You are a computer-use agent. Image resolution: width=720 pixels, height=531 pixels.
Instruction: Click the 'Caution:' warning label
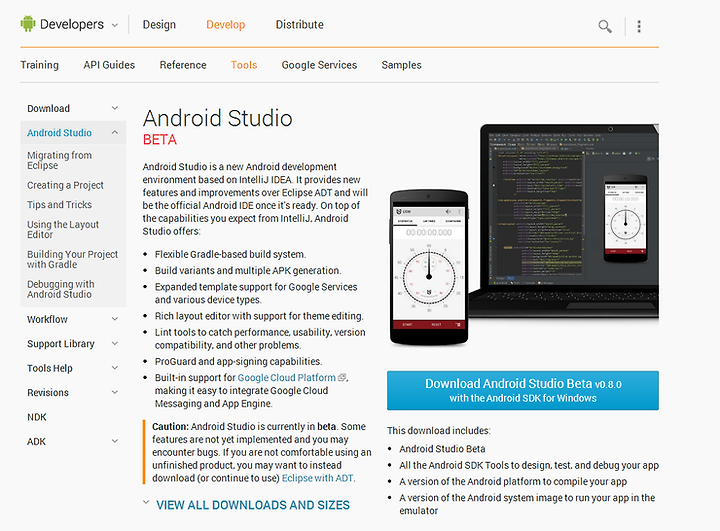point(170,426)
